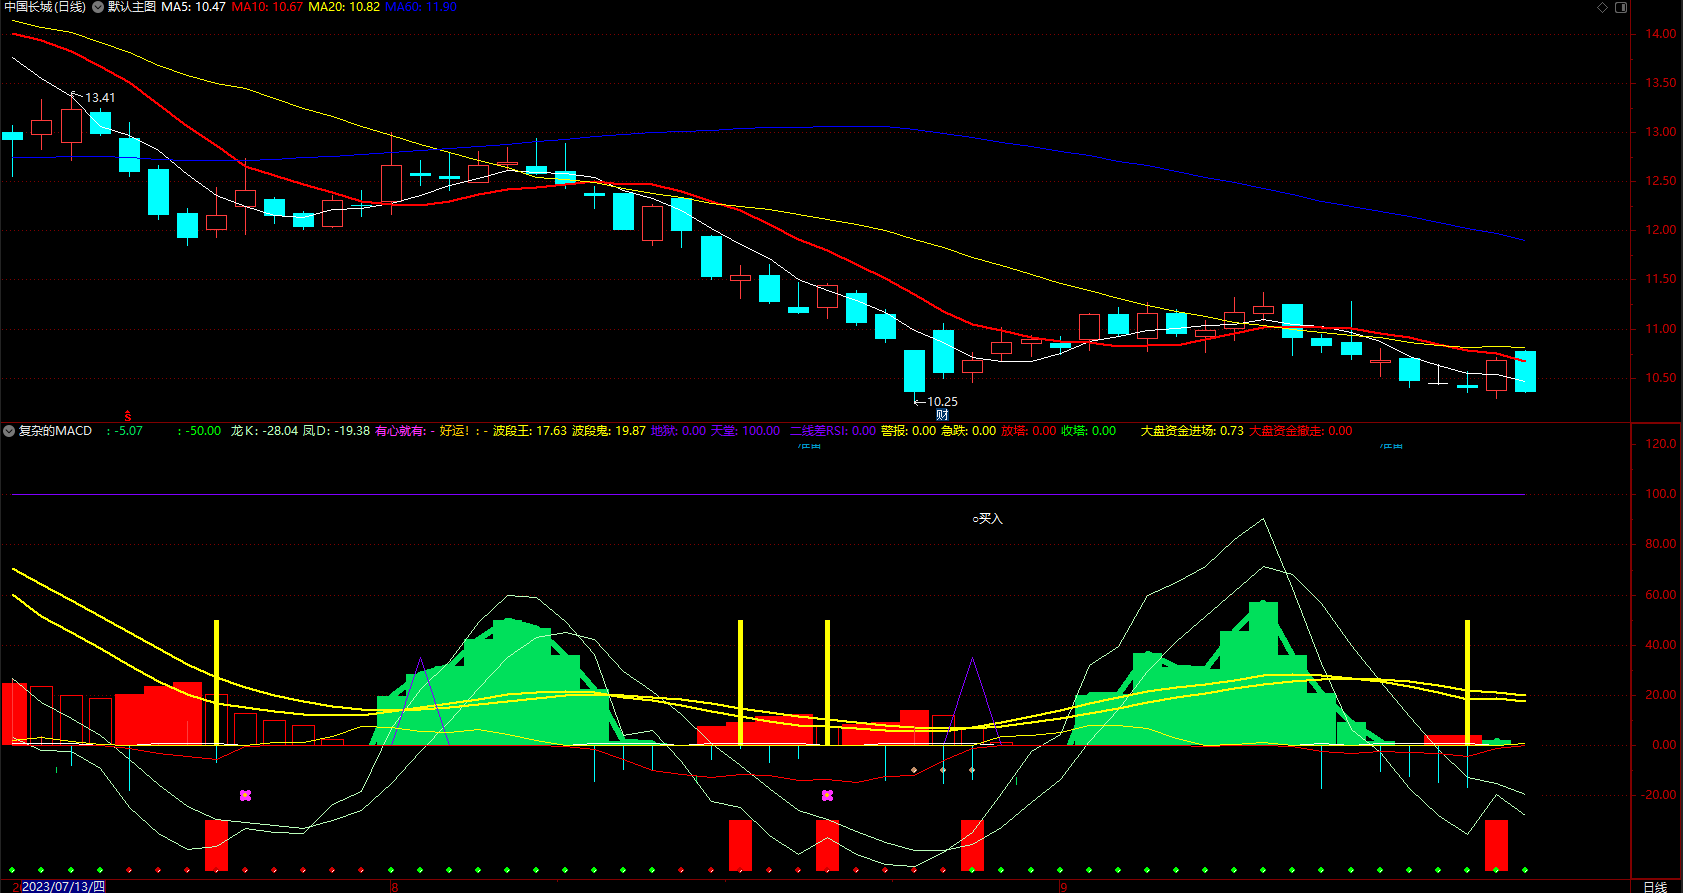This screenshot has width=1683, height=893.
Task: Click the 波段鬼: 19.87 value
Action: pos(609,431)
